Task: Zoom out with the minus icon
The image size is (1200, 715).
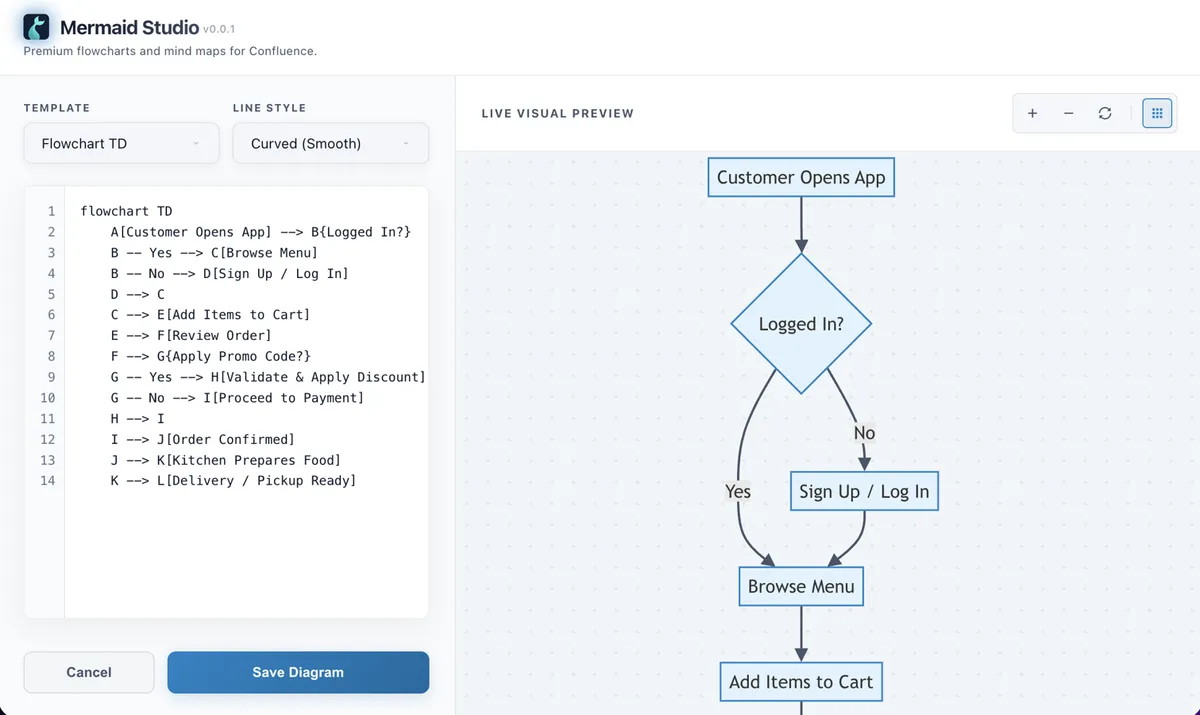Action: (x=1068, y=114)
